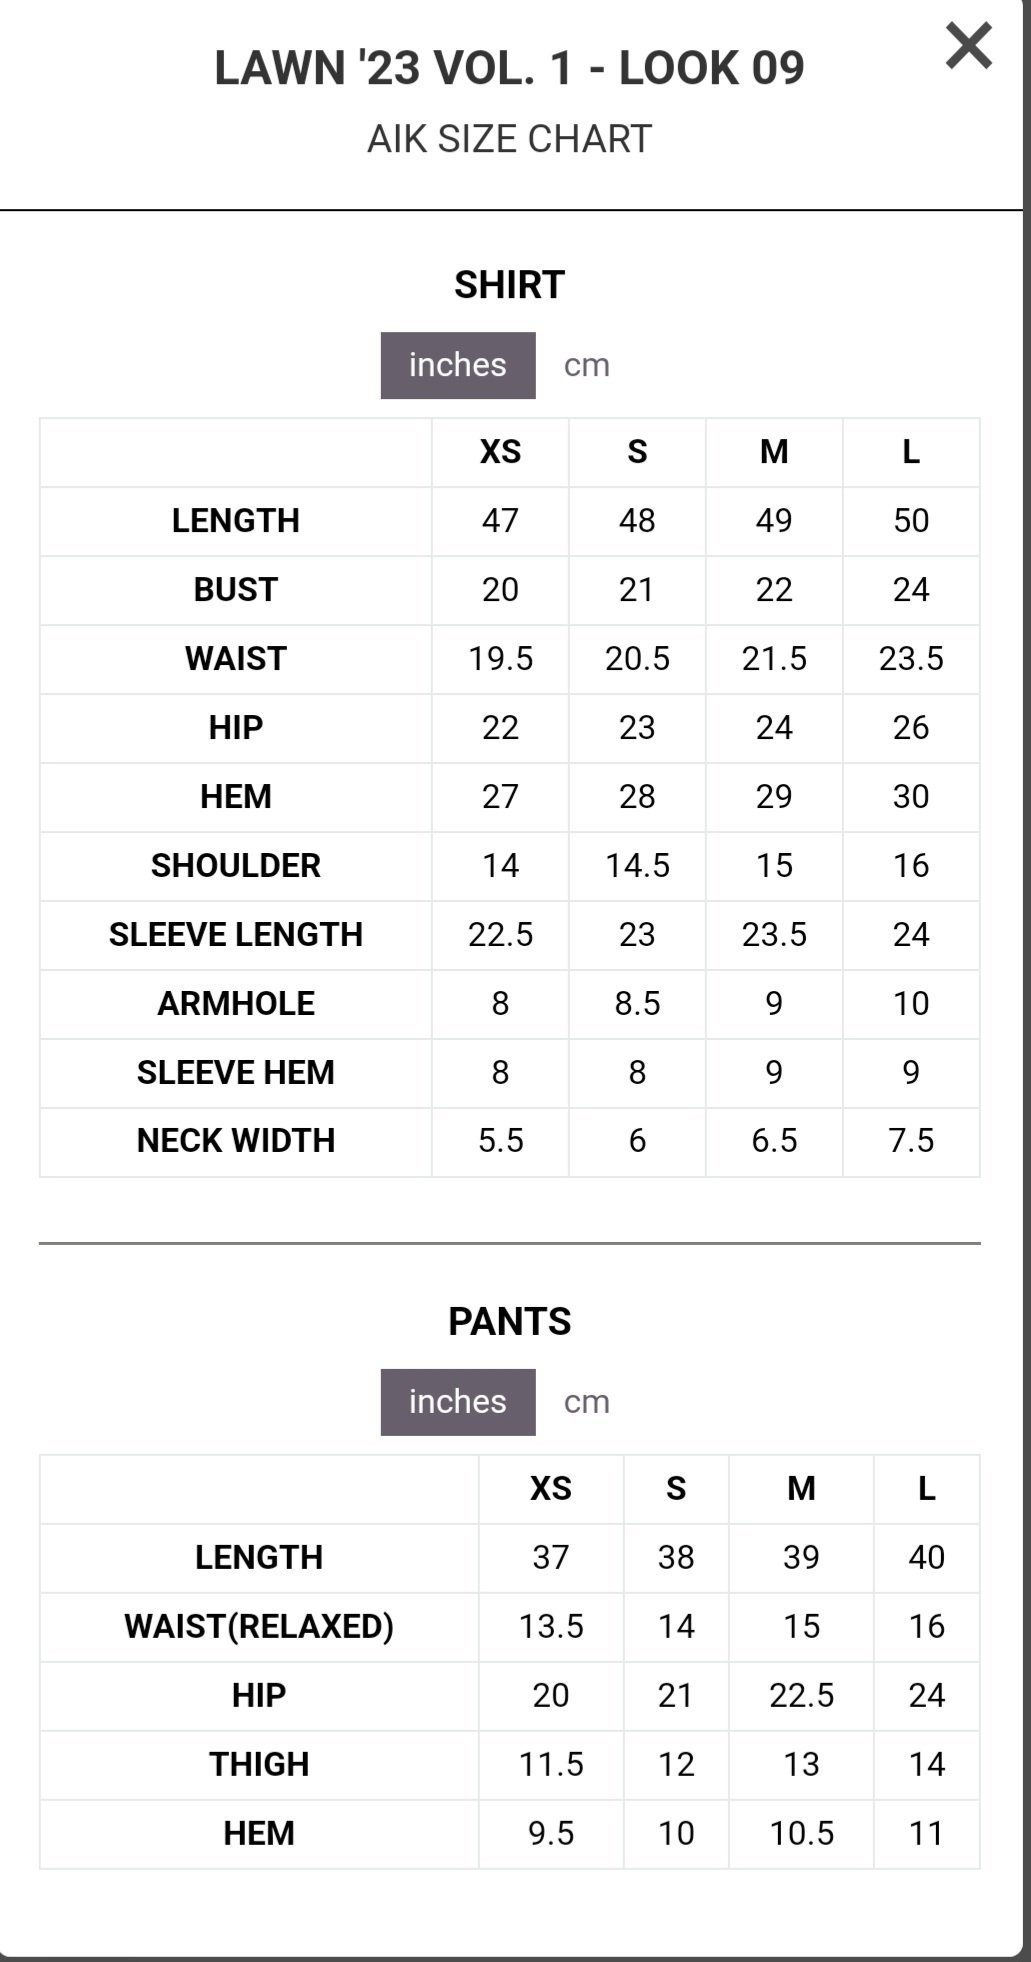Switch shirt measurements to cm
Viewport: 1031px width, 1962px height.
(x=586, y=365)
